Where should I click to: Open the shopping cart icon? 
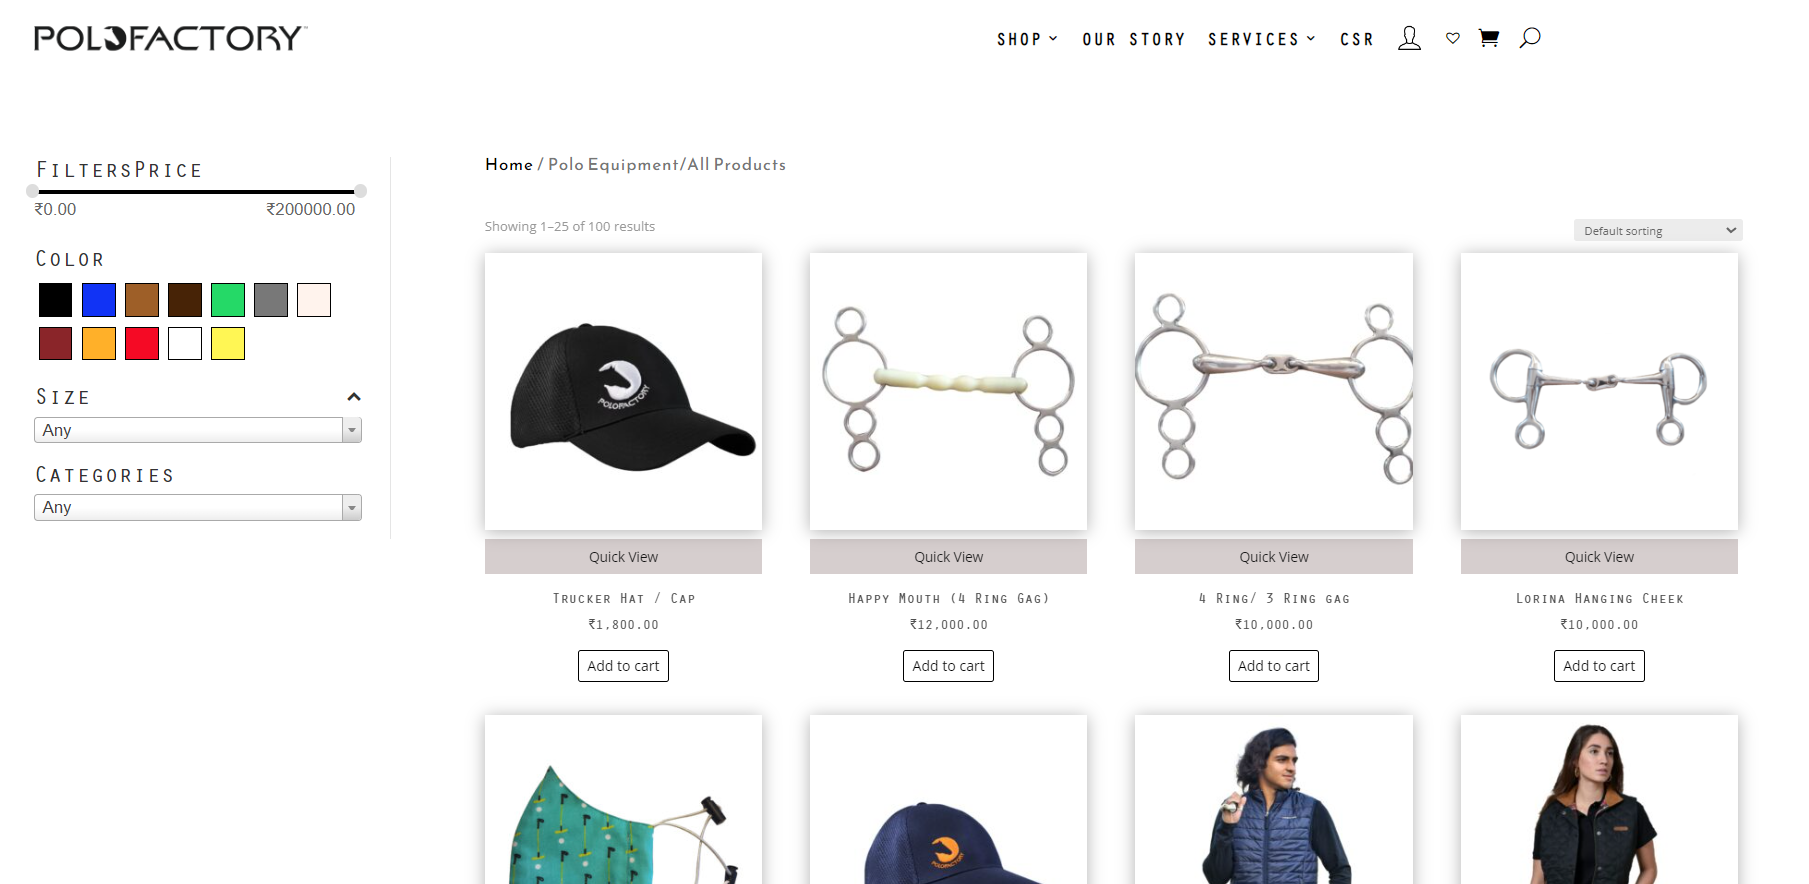tap(1489, 38)
